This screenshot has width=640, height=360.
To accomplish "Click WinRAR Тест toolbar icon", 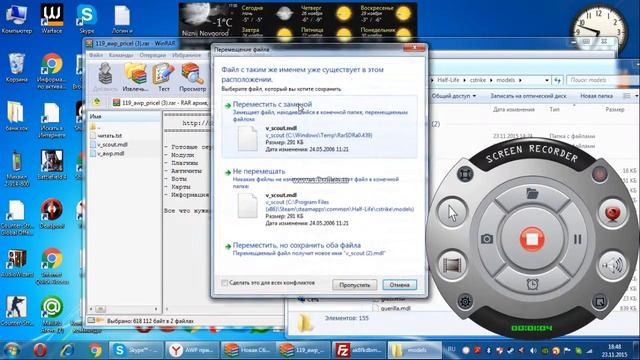I will (164, 77).
